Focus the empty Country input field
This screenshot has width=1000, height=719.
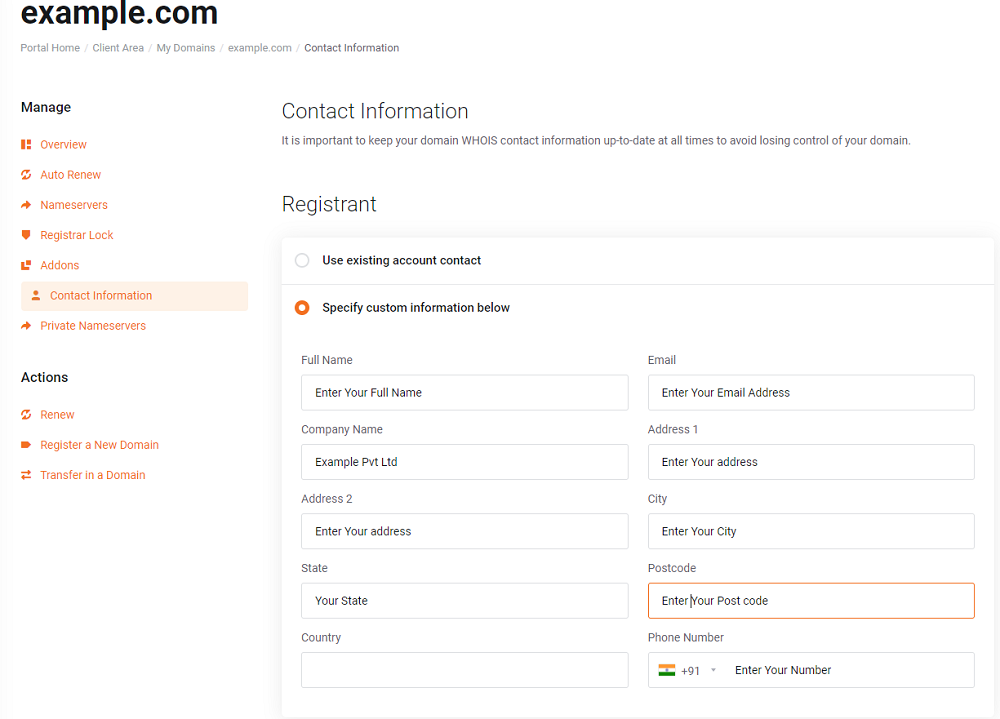click(464, 670)
